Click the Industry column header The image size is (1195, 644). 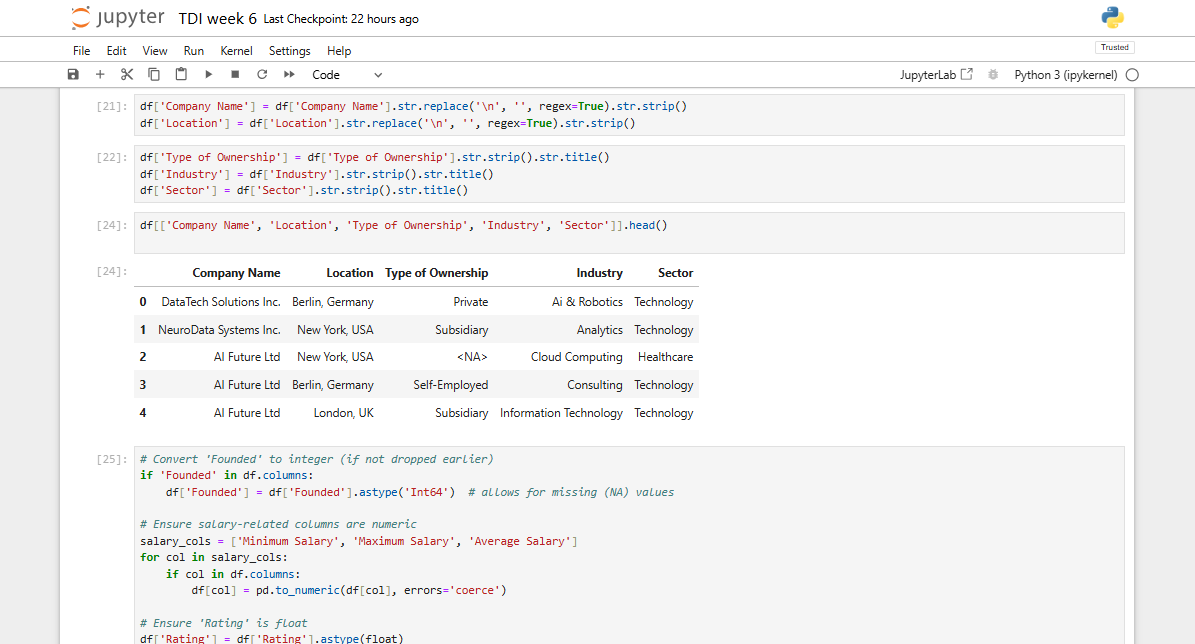click(600, 273)
